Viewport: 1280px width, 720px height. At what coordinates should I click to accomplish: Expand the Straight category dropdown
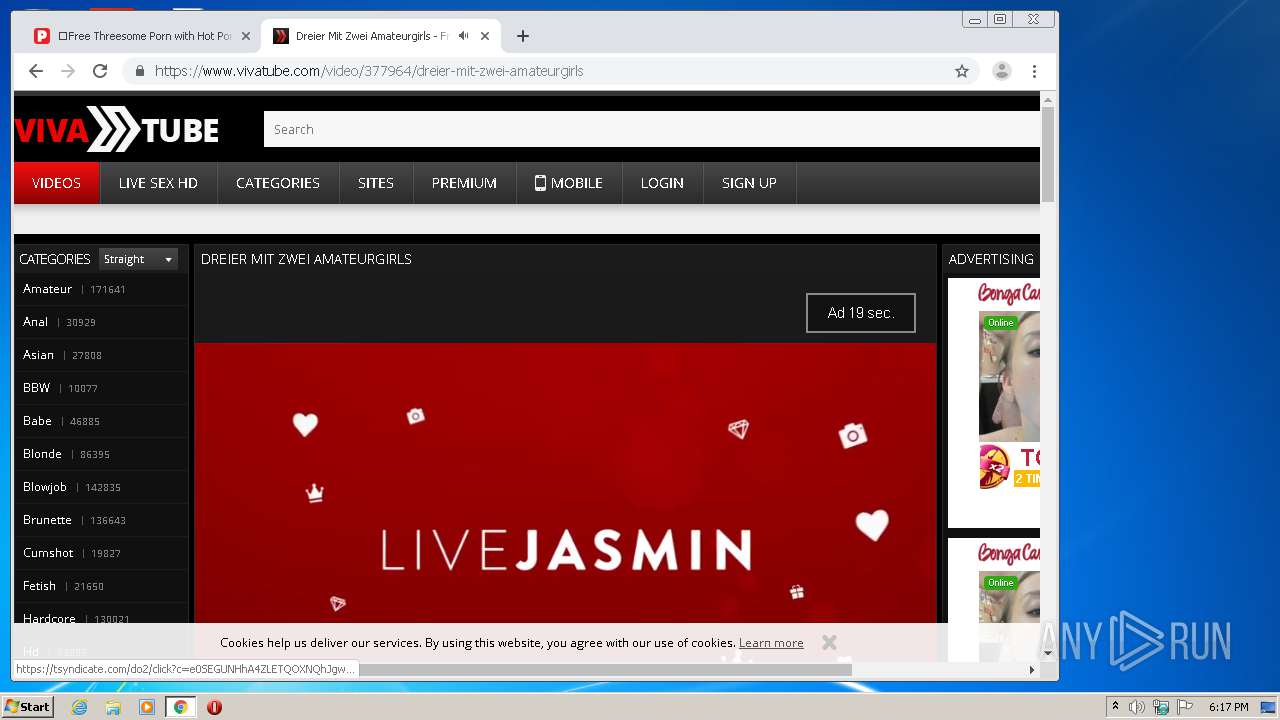[x=138, y=259]
